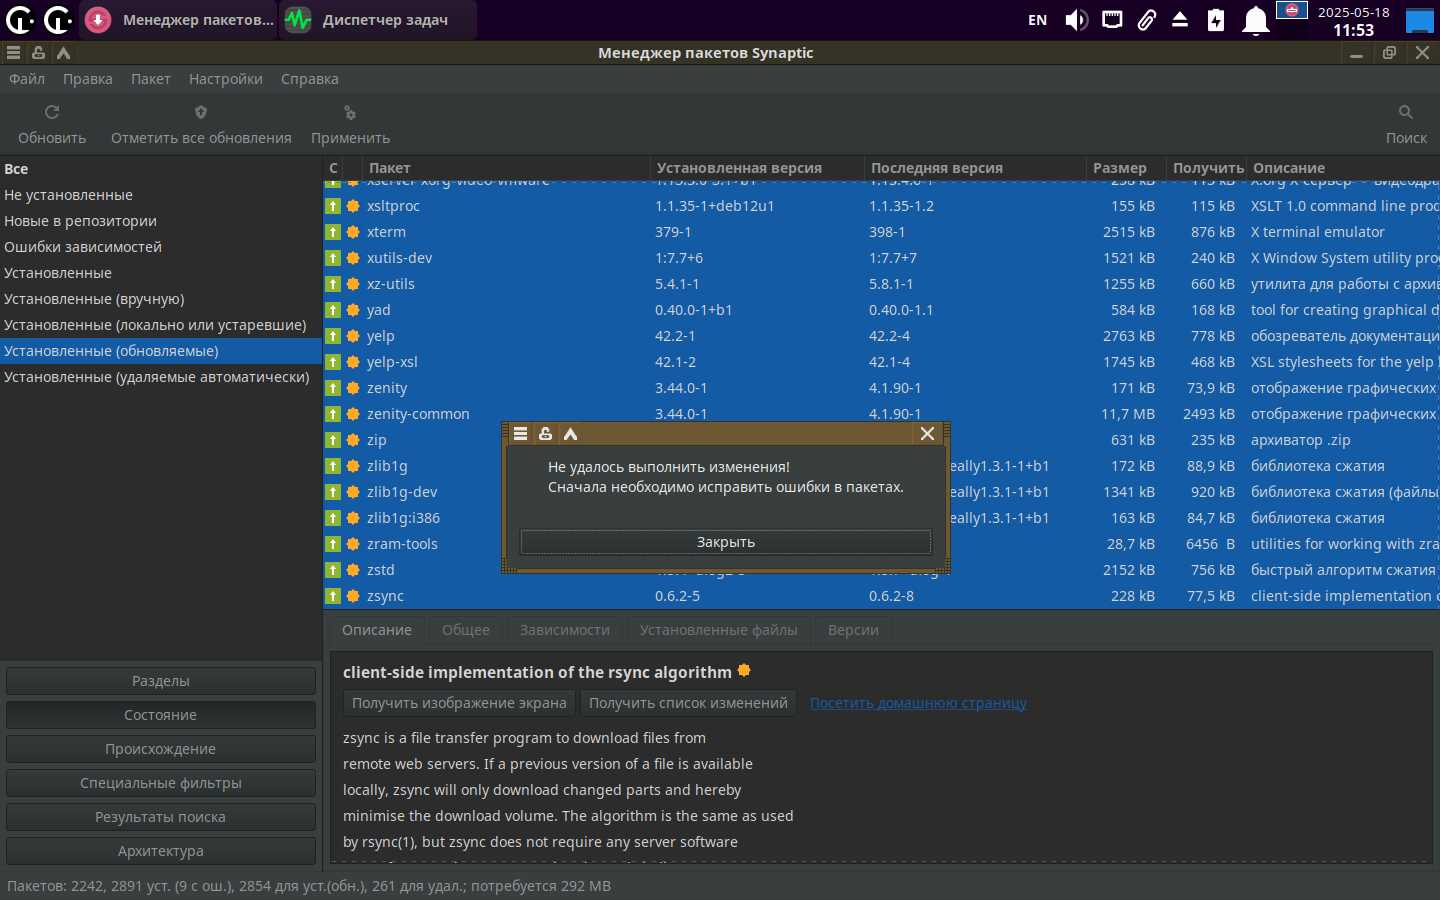The height and width of the screenshot is (900, 1440).
Task: Click the orange support icon beside xutils-dev
Action: pos(353,258)
